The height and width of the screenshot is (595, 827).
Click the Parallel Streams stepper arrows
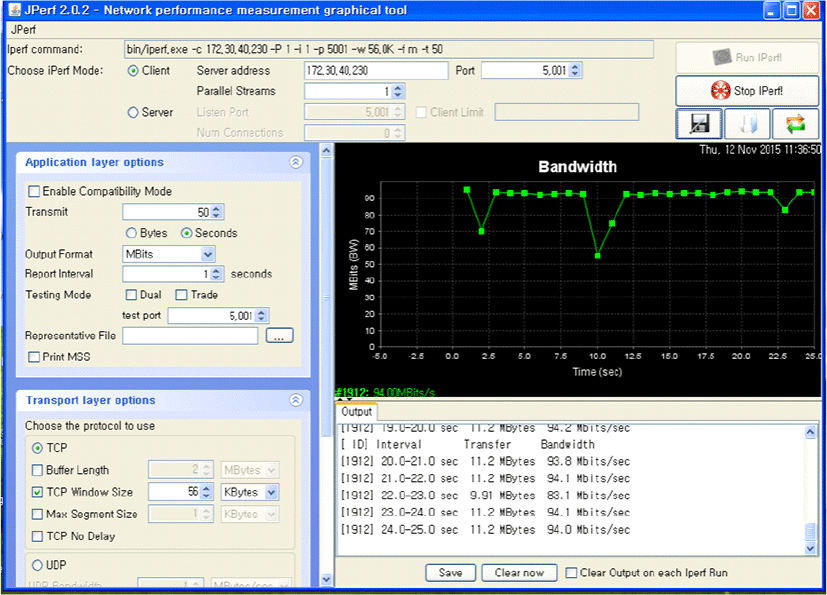point(398,91)
